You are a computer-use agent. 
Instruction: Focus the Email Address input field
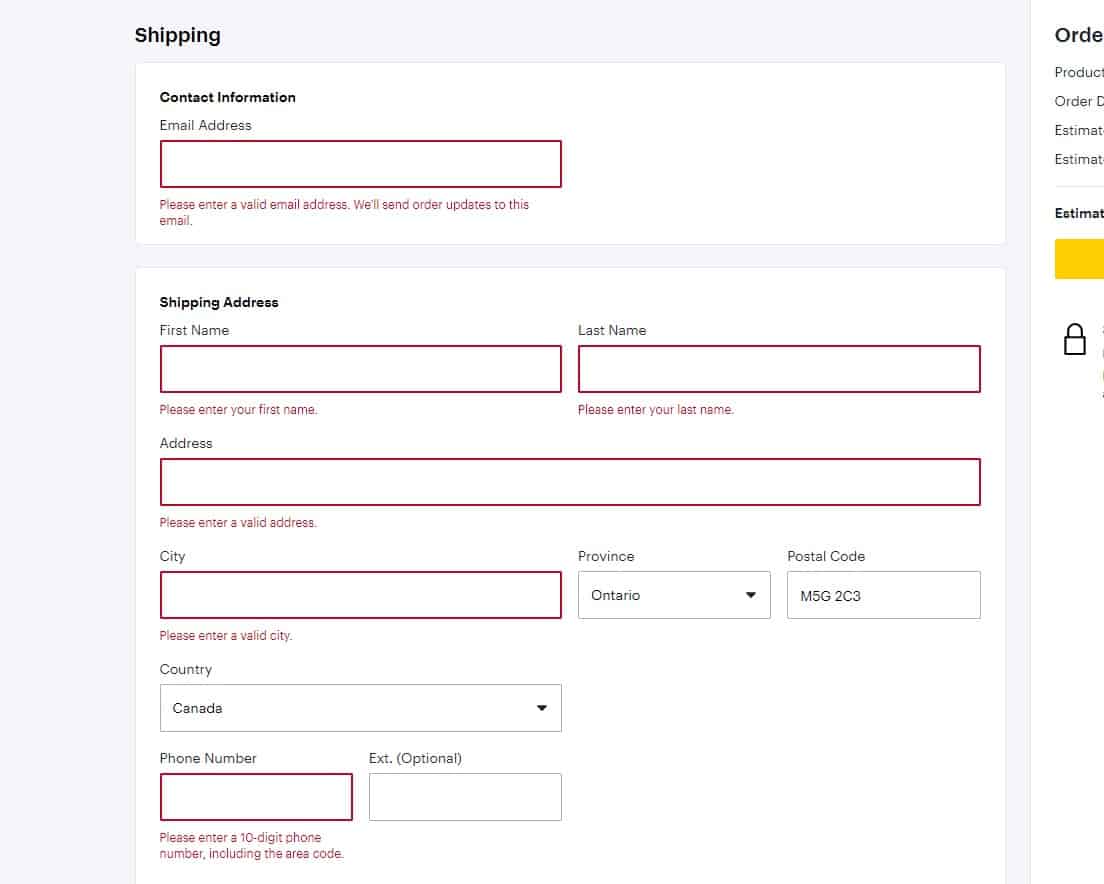360,164
